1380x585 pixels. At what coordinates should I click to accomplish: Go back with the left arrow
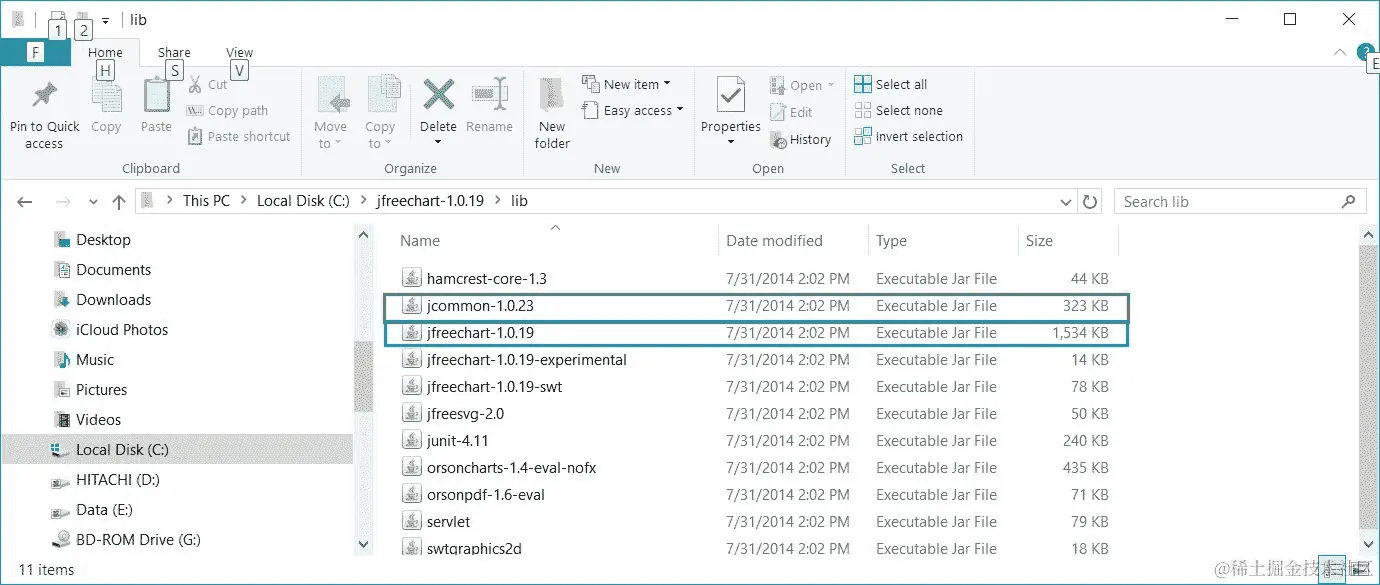click(x=26, y=202)
